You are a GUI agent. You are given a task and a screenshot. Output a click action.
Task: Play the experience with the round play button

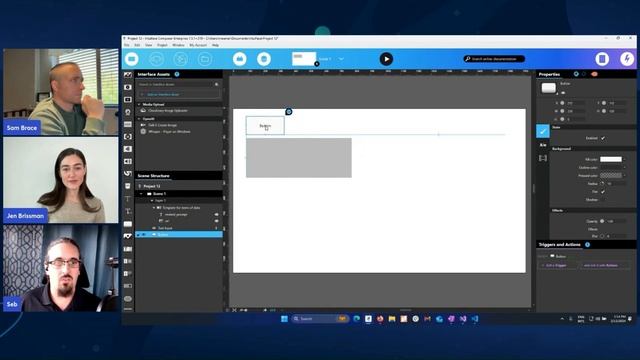point(386,59)
